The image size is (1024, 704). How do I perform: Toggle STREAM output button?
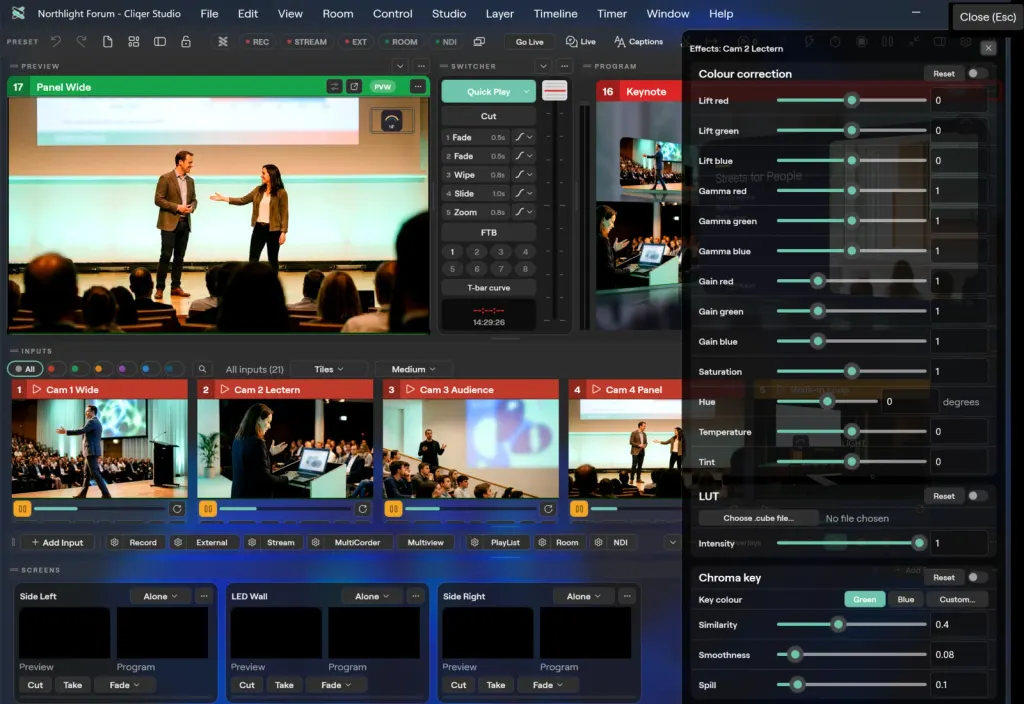coord(307,41)
